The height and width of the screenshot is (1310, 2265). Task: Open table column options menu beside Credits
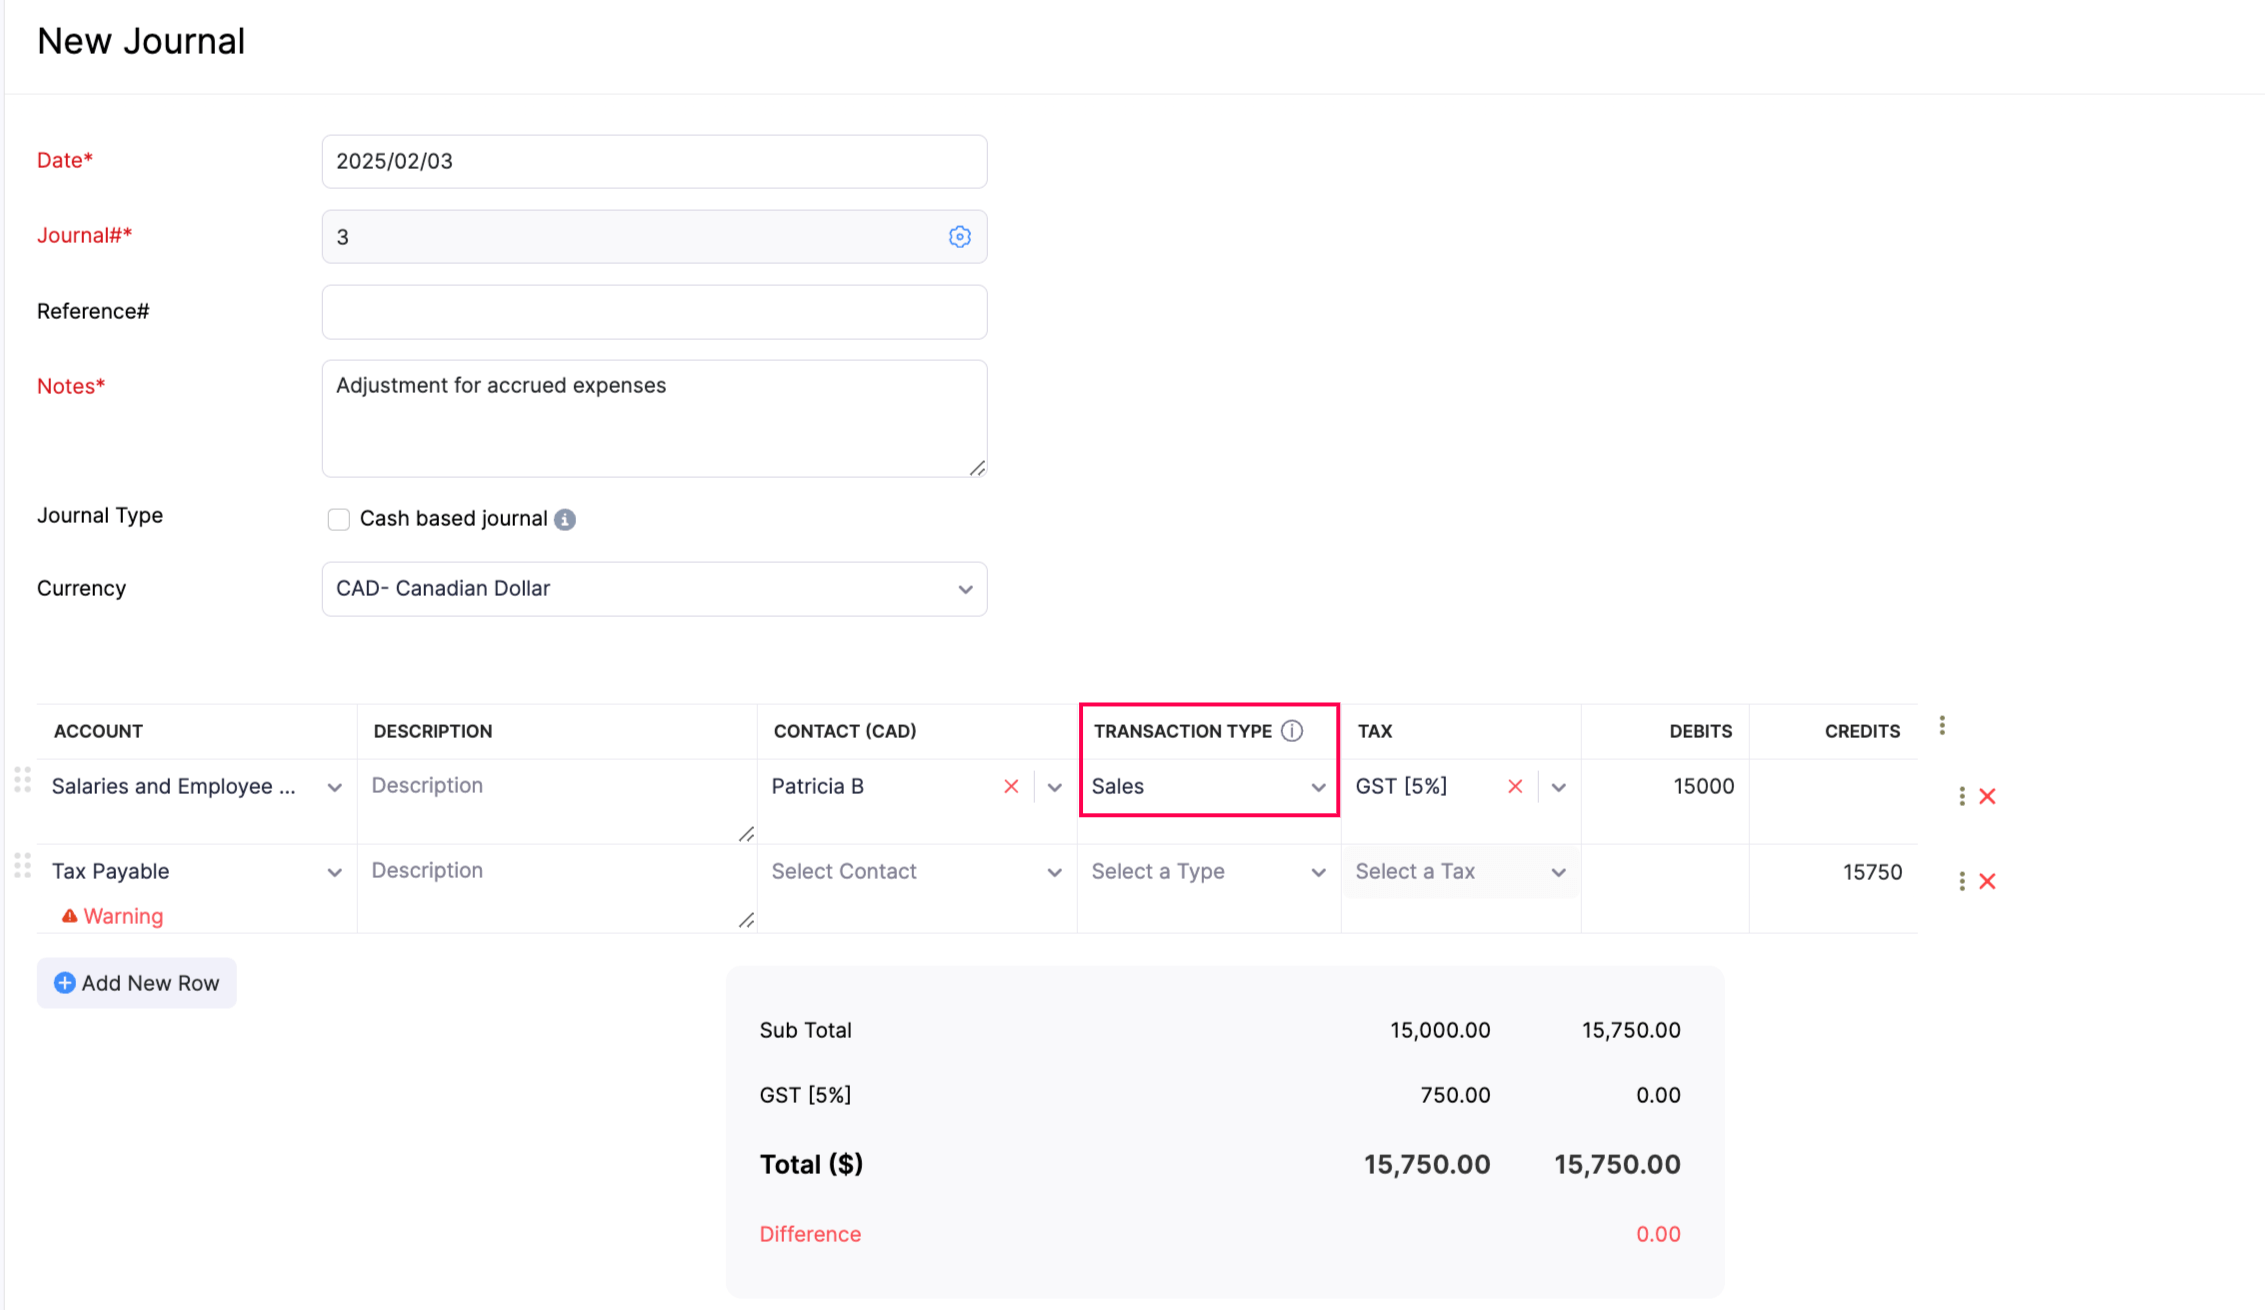[1942, 726]
